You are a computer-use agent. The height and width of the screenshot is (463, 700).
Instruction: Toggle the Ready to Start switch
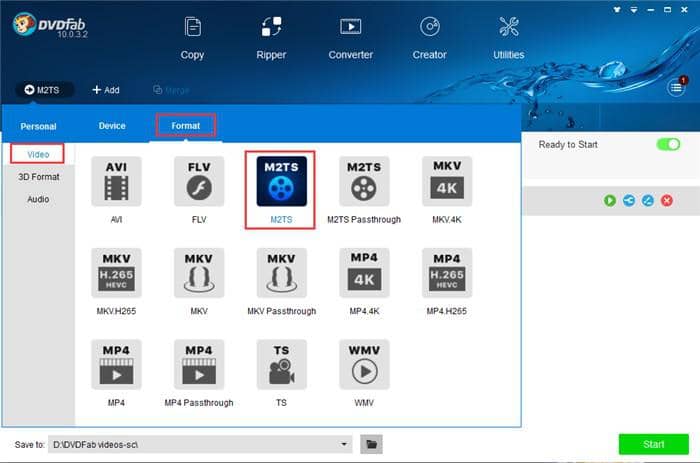click(x=668, y=144)
